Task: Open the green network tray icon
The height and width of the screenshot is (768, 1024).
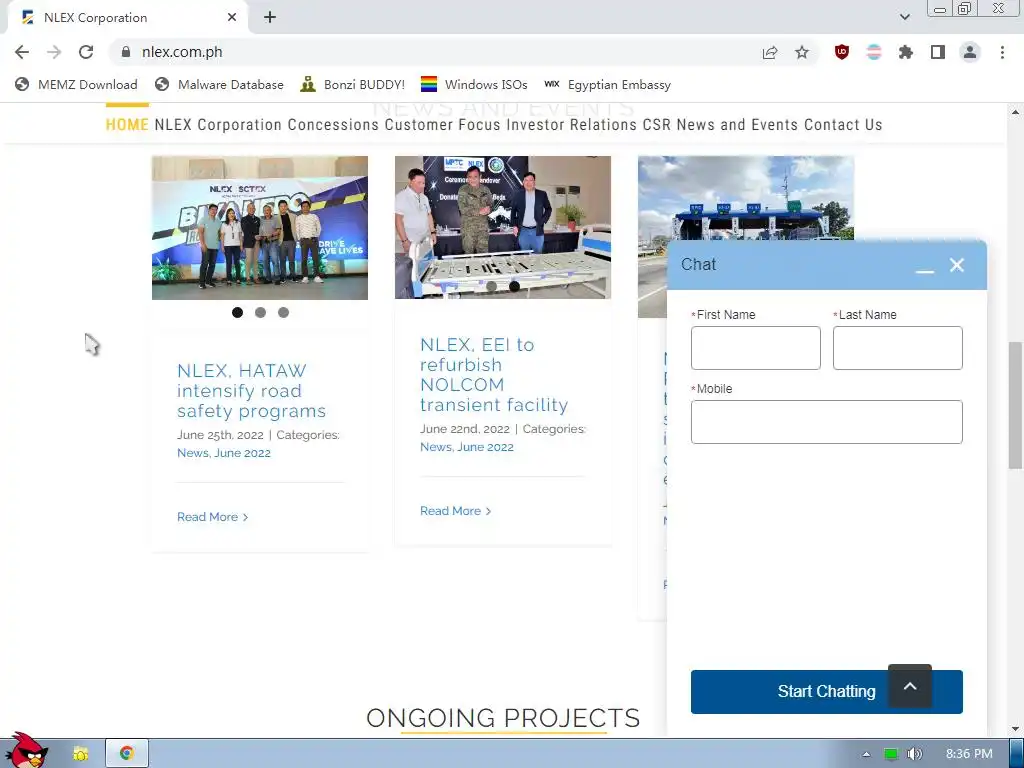Action: 891,754
